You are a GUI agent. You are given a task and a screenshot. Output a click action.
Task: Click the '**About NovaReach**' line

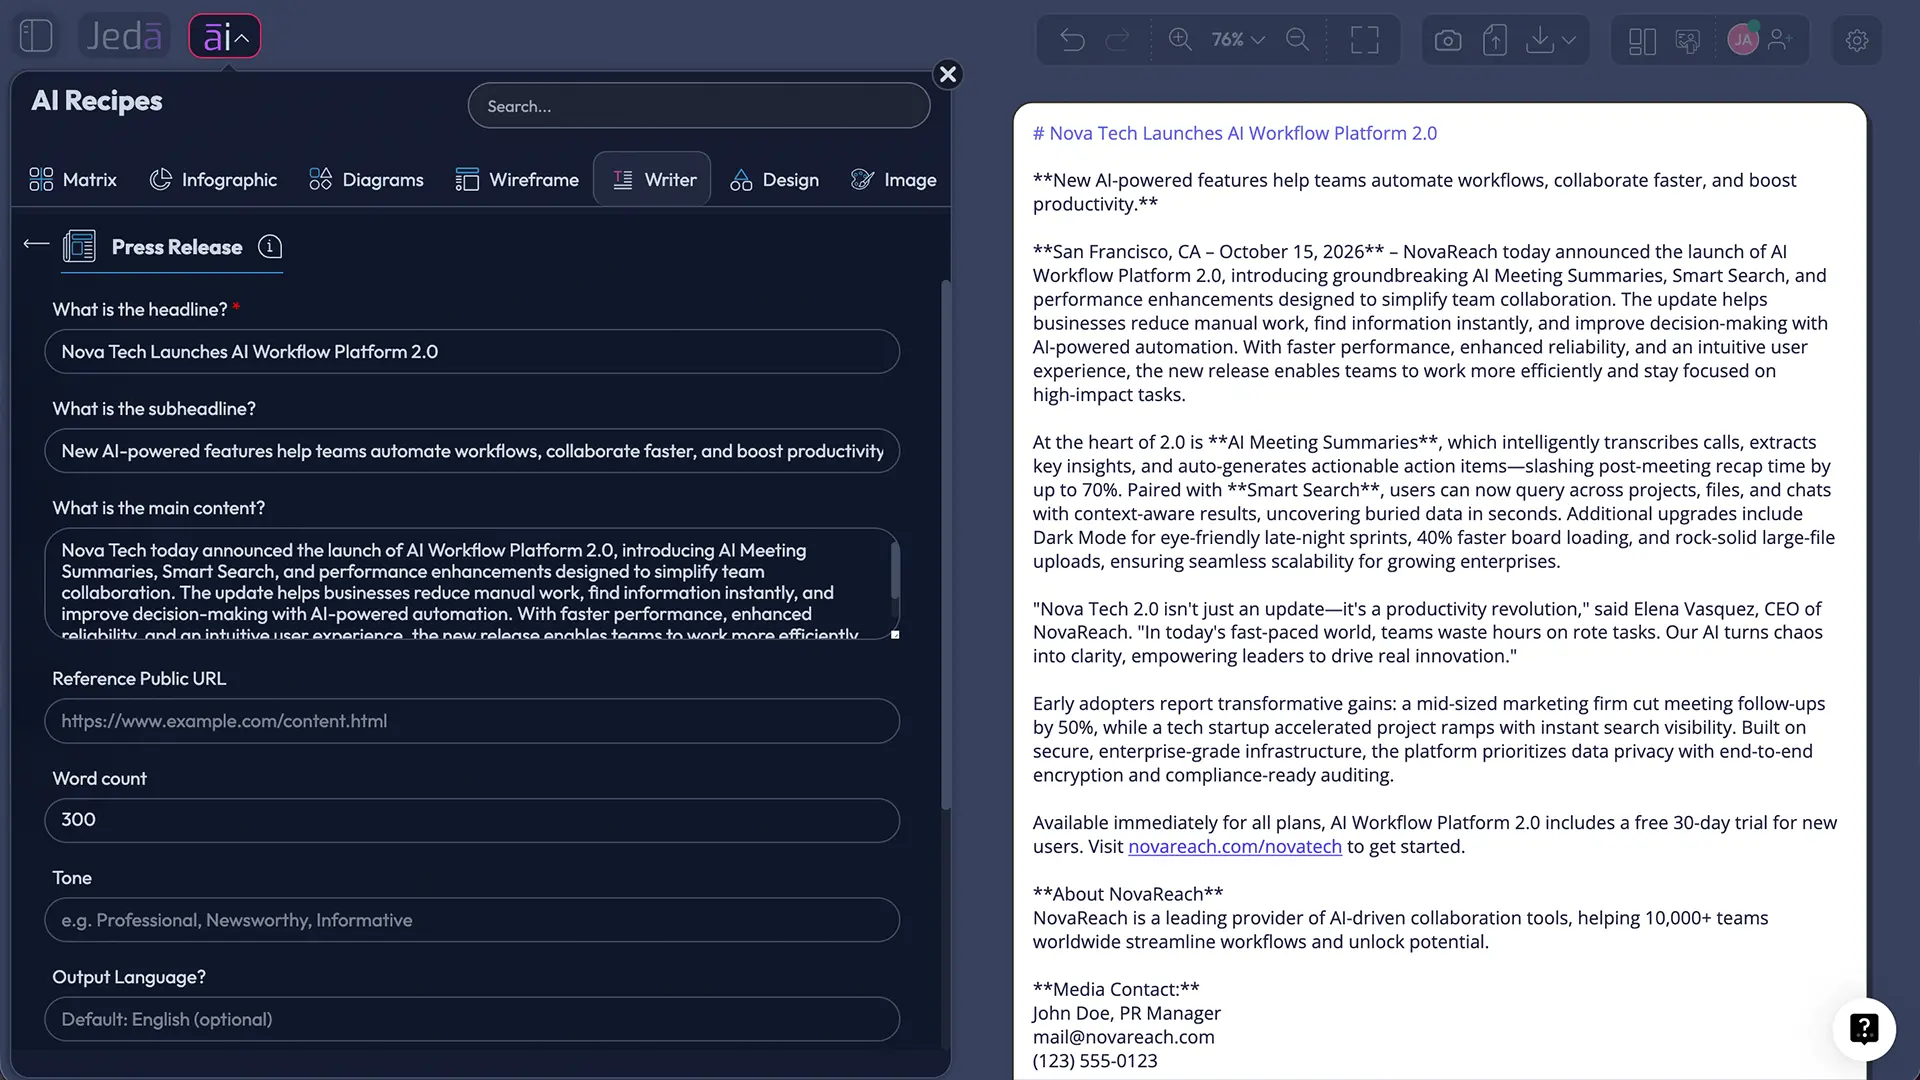(x=1127, y=894)
